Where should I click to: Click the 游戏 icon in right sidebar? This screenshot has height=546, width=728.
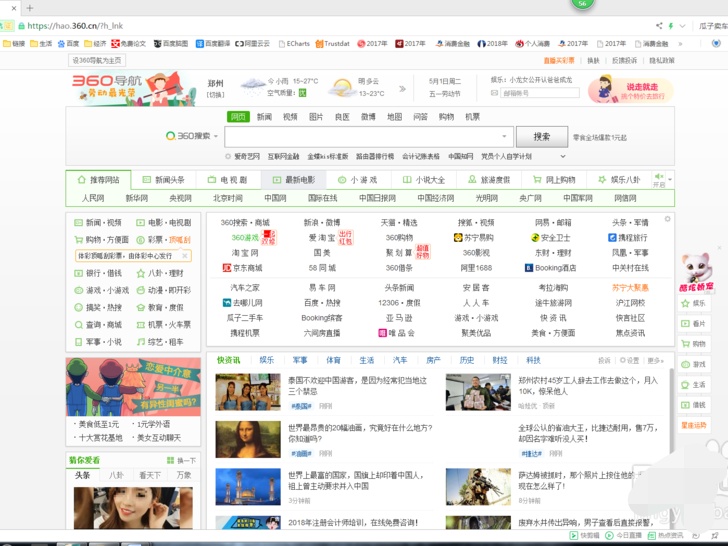coord(694,364)
